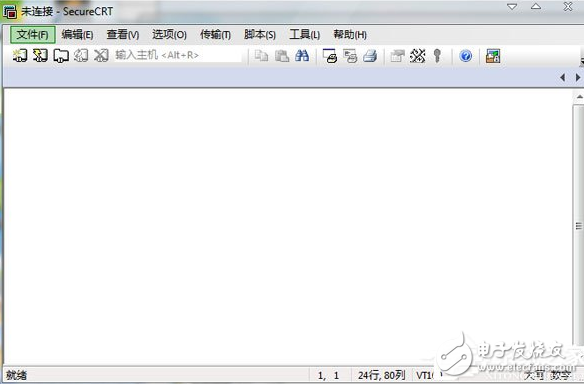
Task: Click inside the empty terminal area
Action: tap(288, 226)
